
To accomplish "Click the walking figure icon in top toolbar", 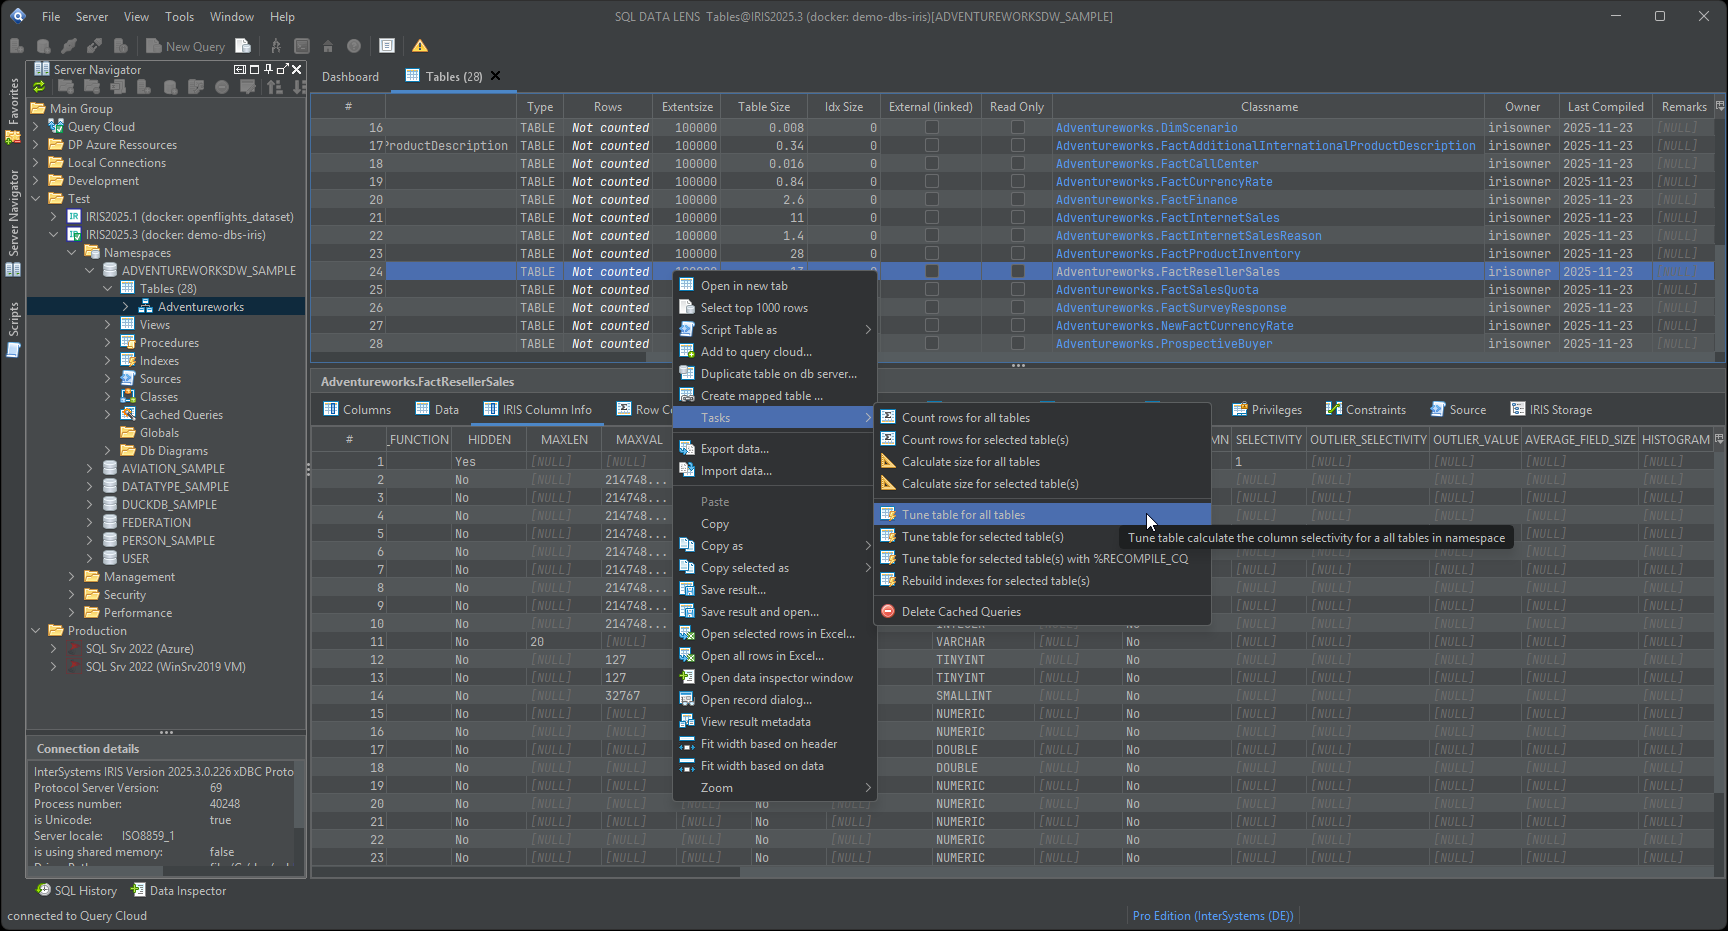I will click(x=276, y=46).
